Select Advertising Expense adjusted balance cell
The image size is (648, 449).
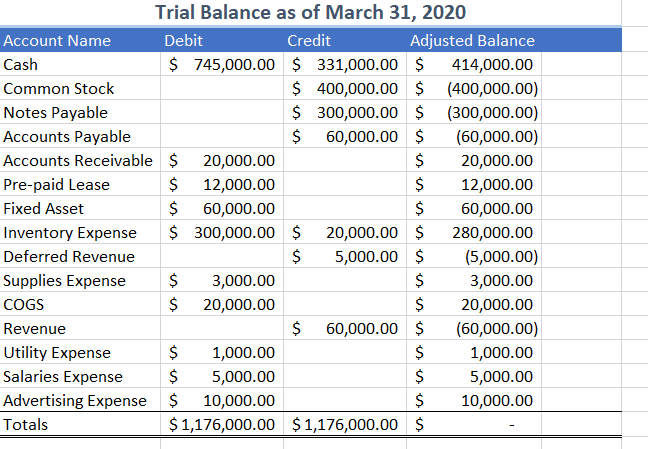point(474,400)
